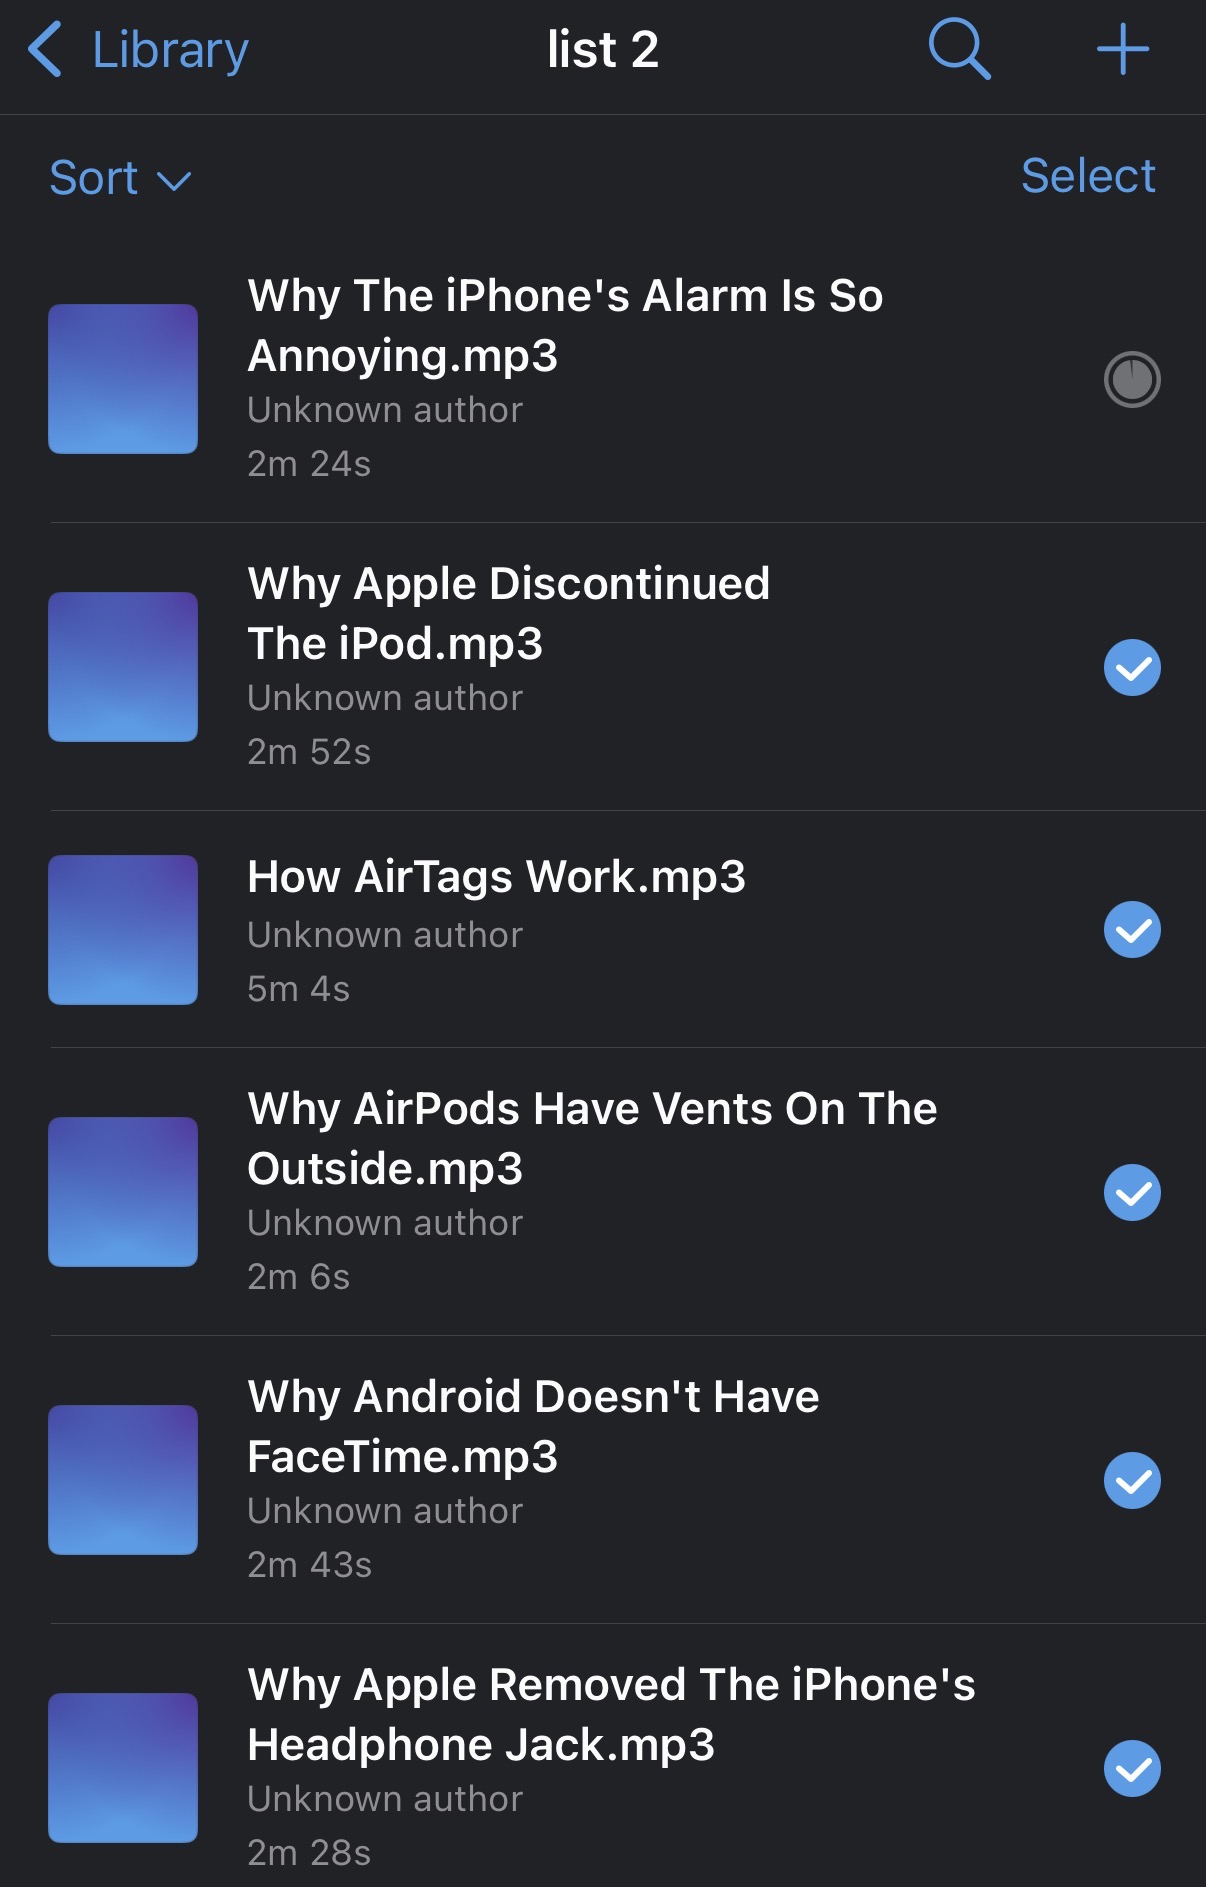Image resolution: width=1206 pixels, height=1887 pixels.
Task: Open cover thumbnail of AirPods Vents track
Action: tap(123, 1192)
